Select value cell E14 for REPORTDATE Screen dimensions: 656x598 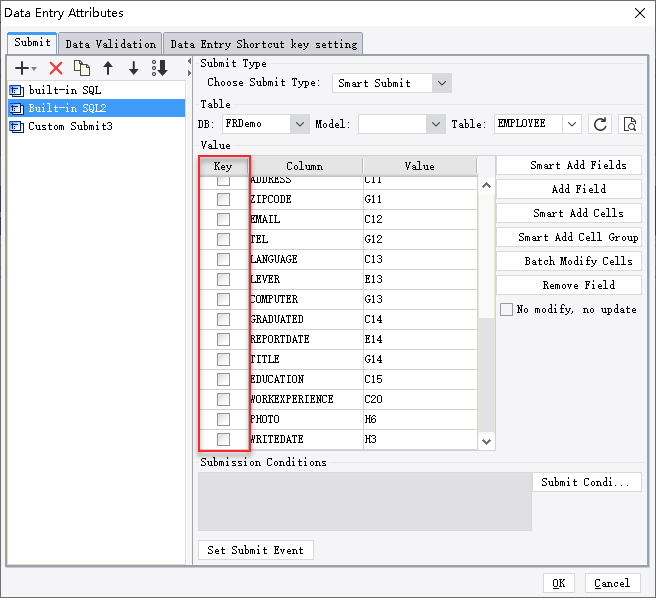420,339
